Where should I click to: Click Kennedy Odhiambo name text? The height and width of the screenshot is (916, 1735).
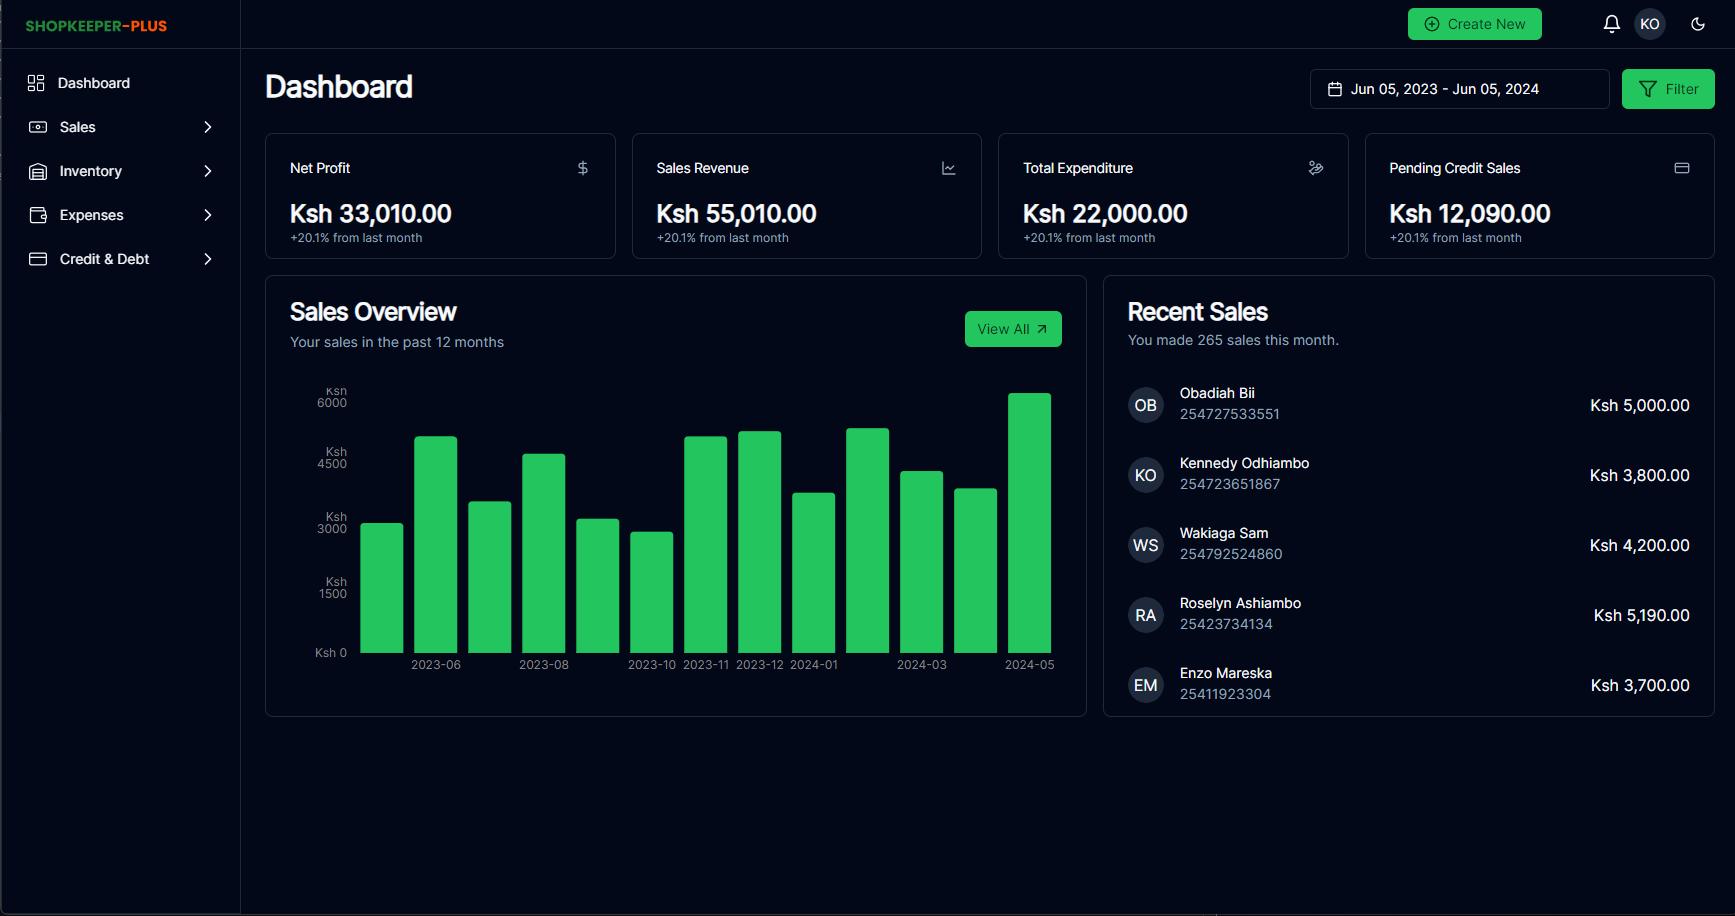coord(1244,463)
